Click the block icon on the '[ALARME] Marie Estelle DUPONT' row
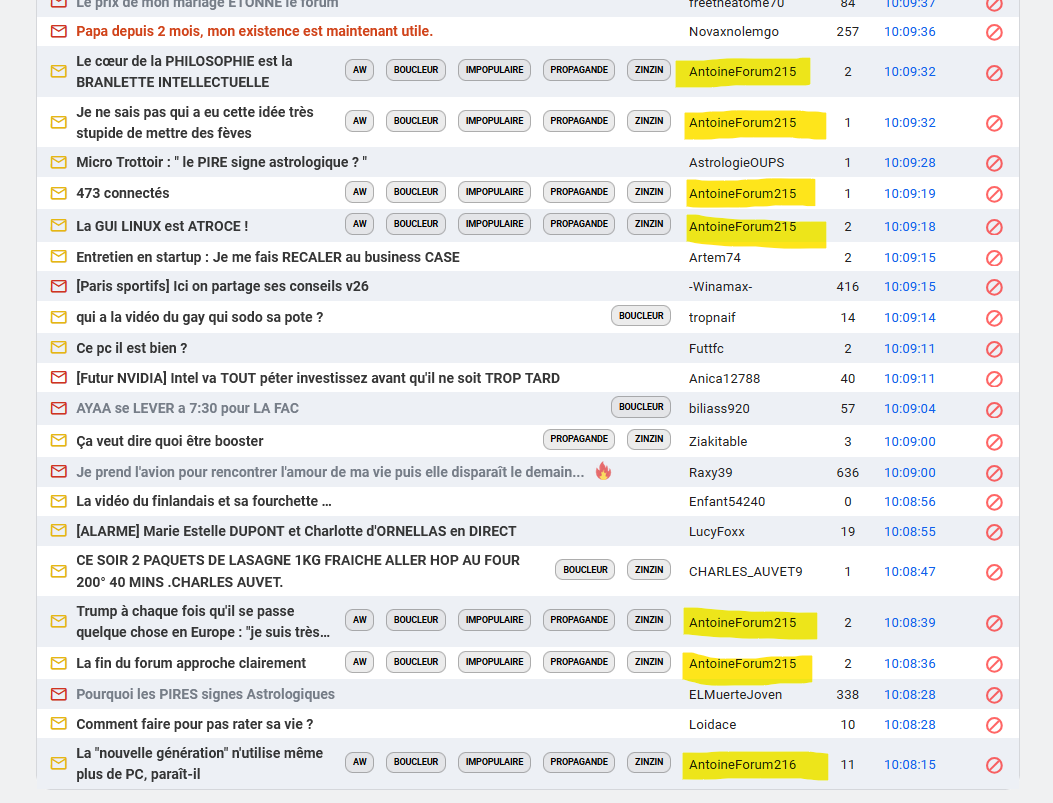The height and width of the screenshot is (803, 1053). coord(994,532)
